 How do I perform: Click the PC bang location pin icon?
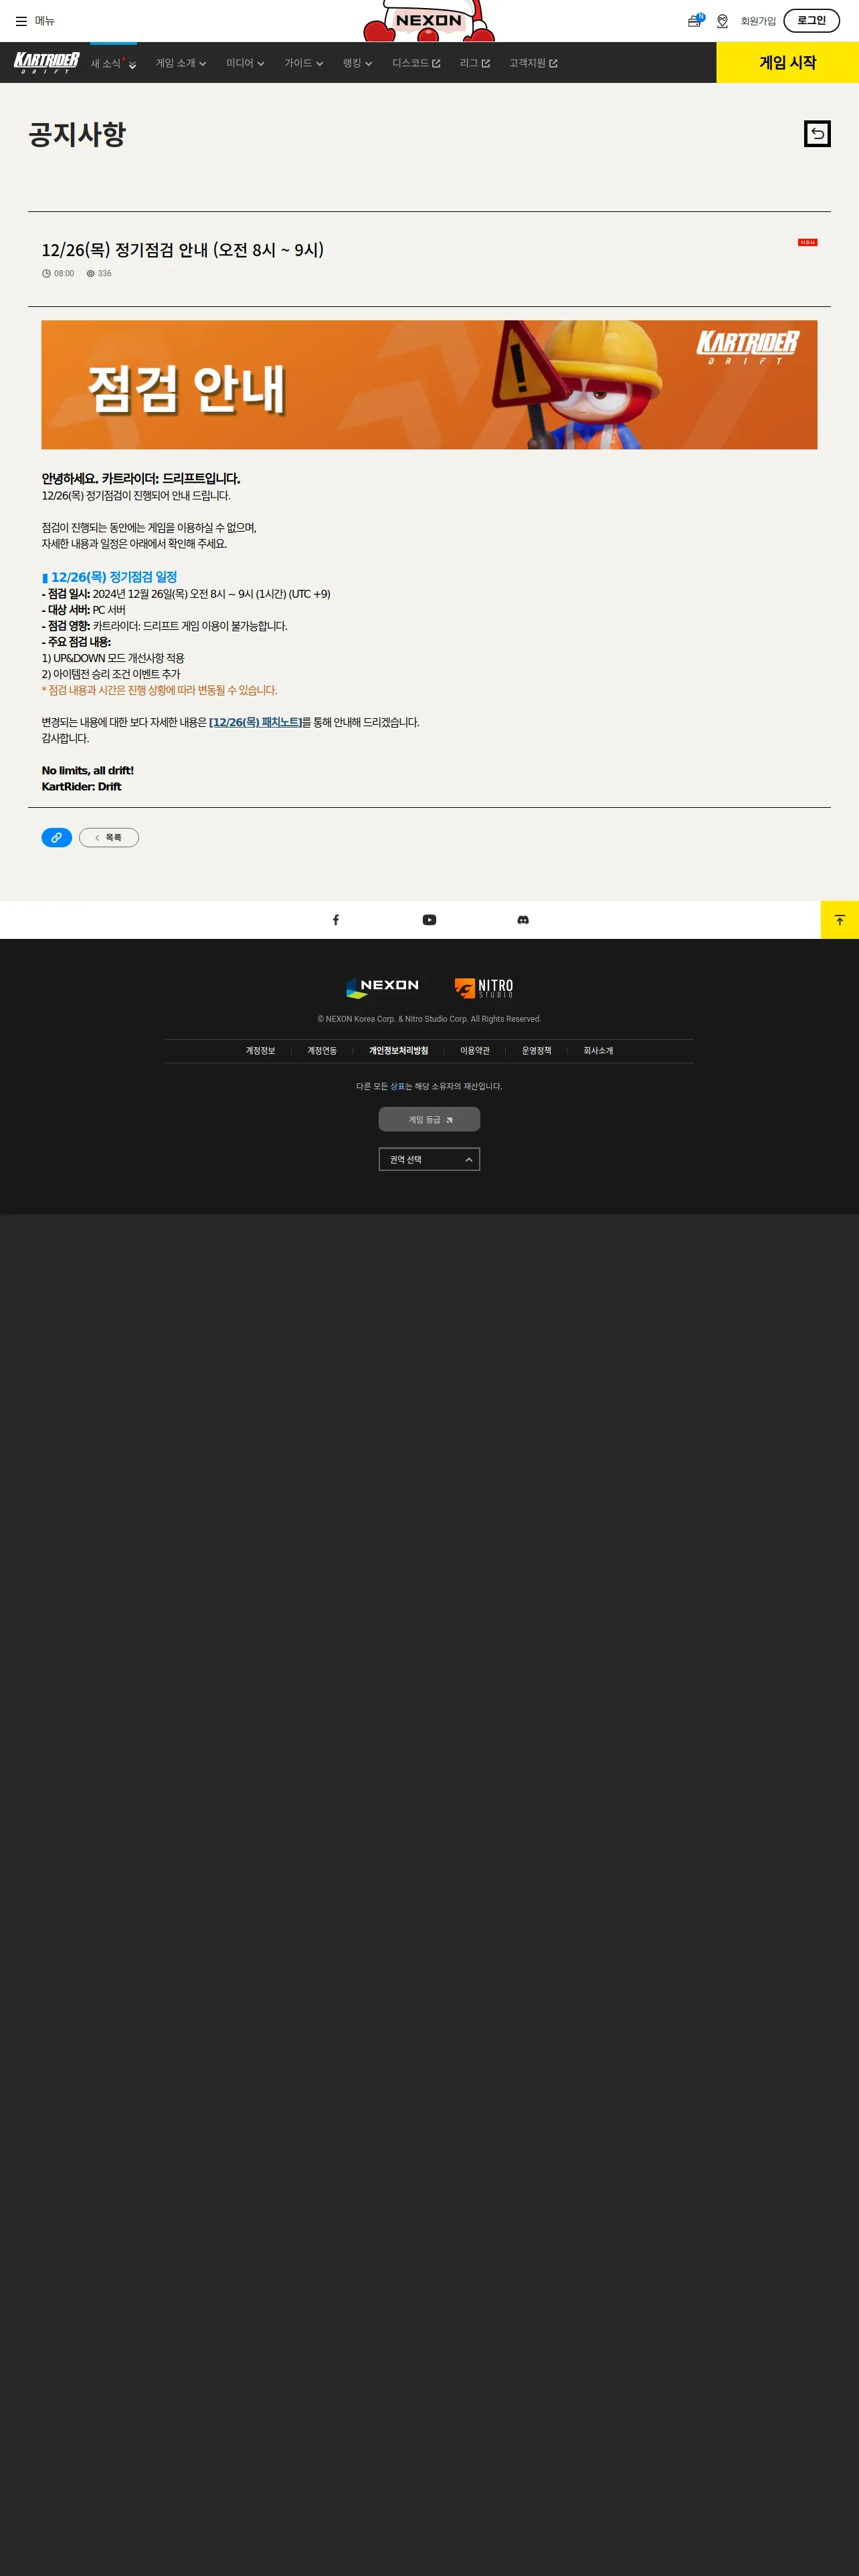tap(722, 21)
